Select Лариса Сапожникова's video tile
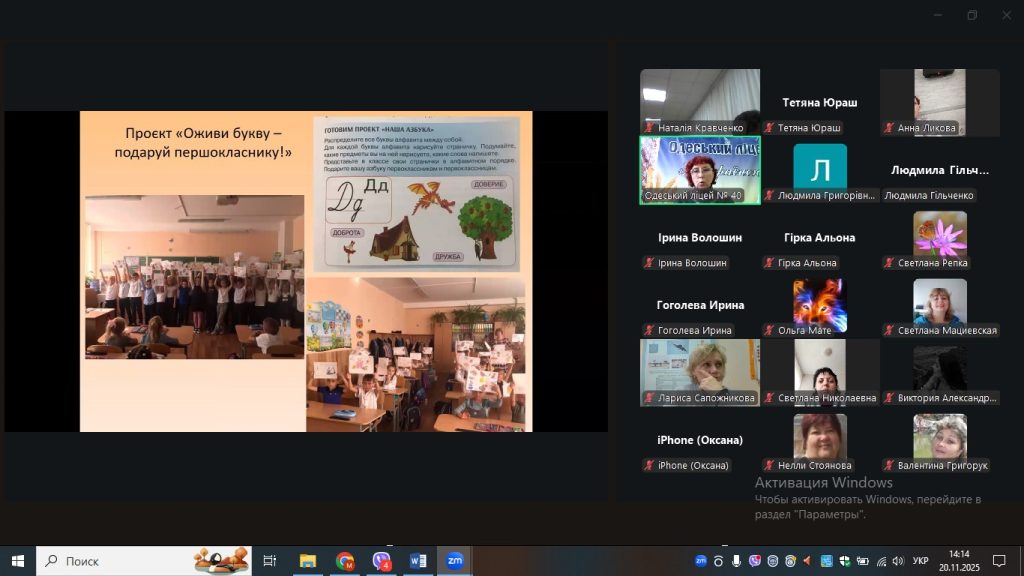 point(699,370)
